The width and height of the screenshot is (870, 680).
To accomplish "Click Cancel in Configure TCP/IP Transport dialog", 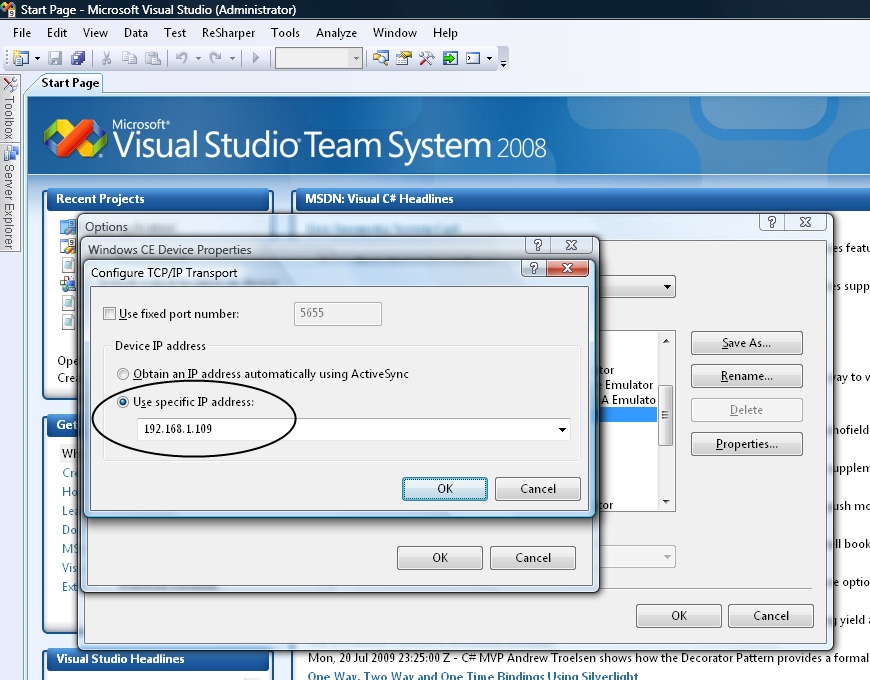I will click(538, 489).
